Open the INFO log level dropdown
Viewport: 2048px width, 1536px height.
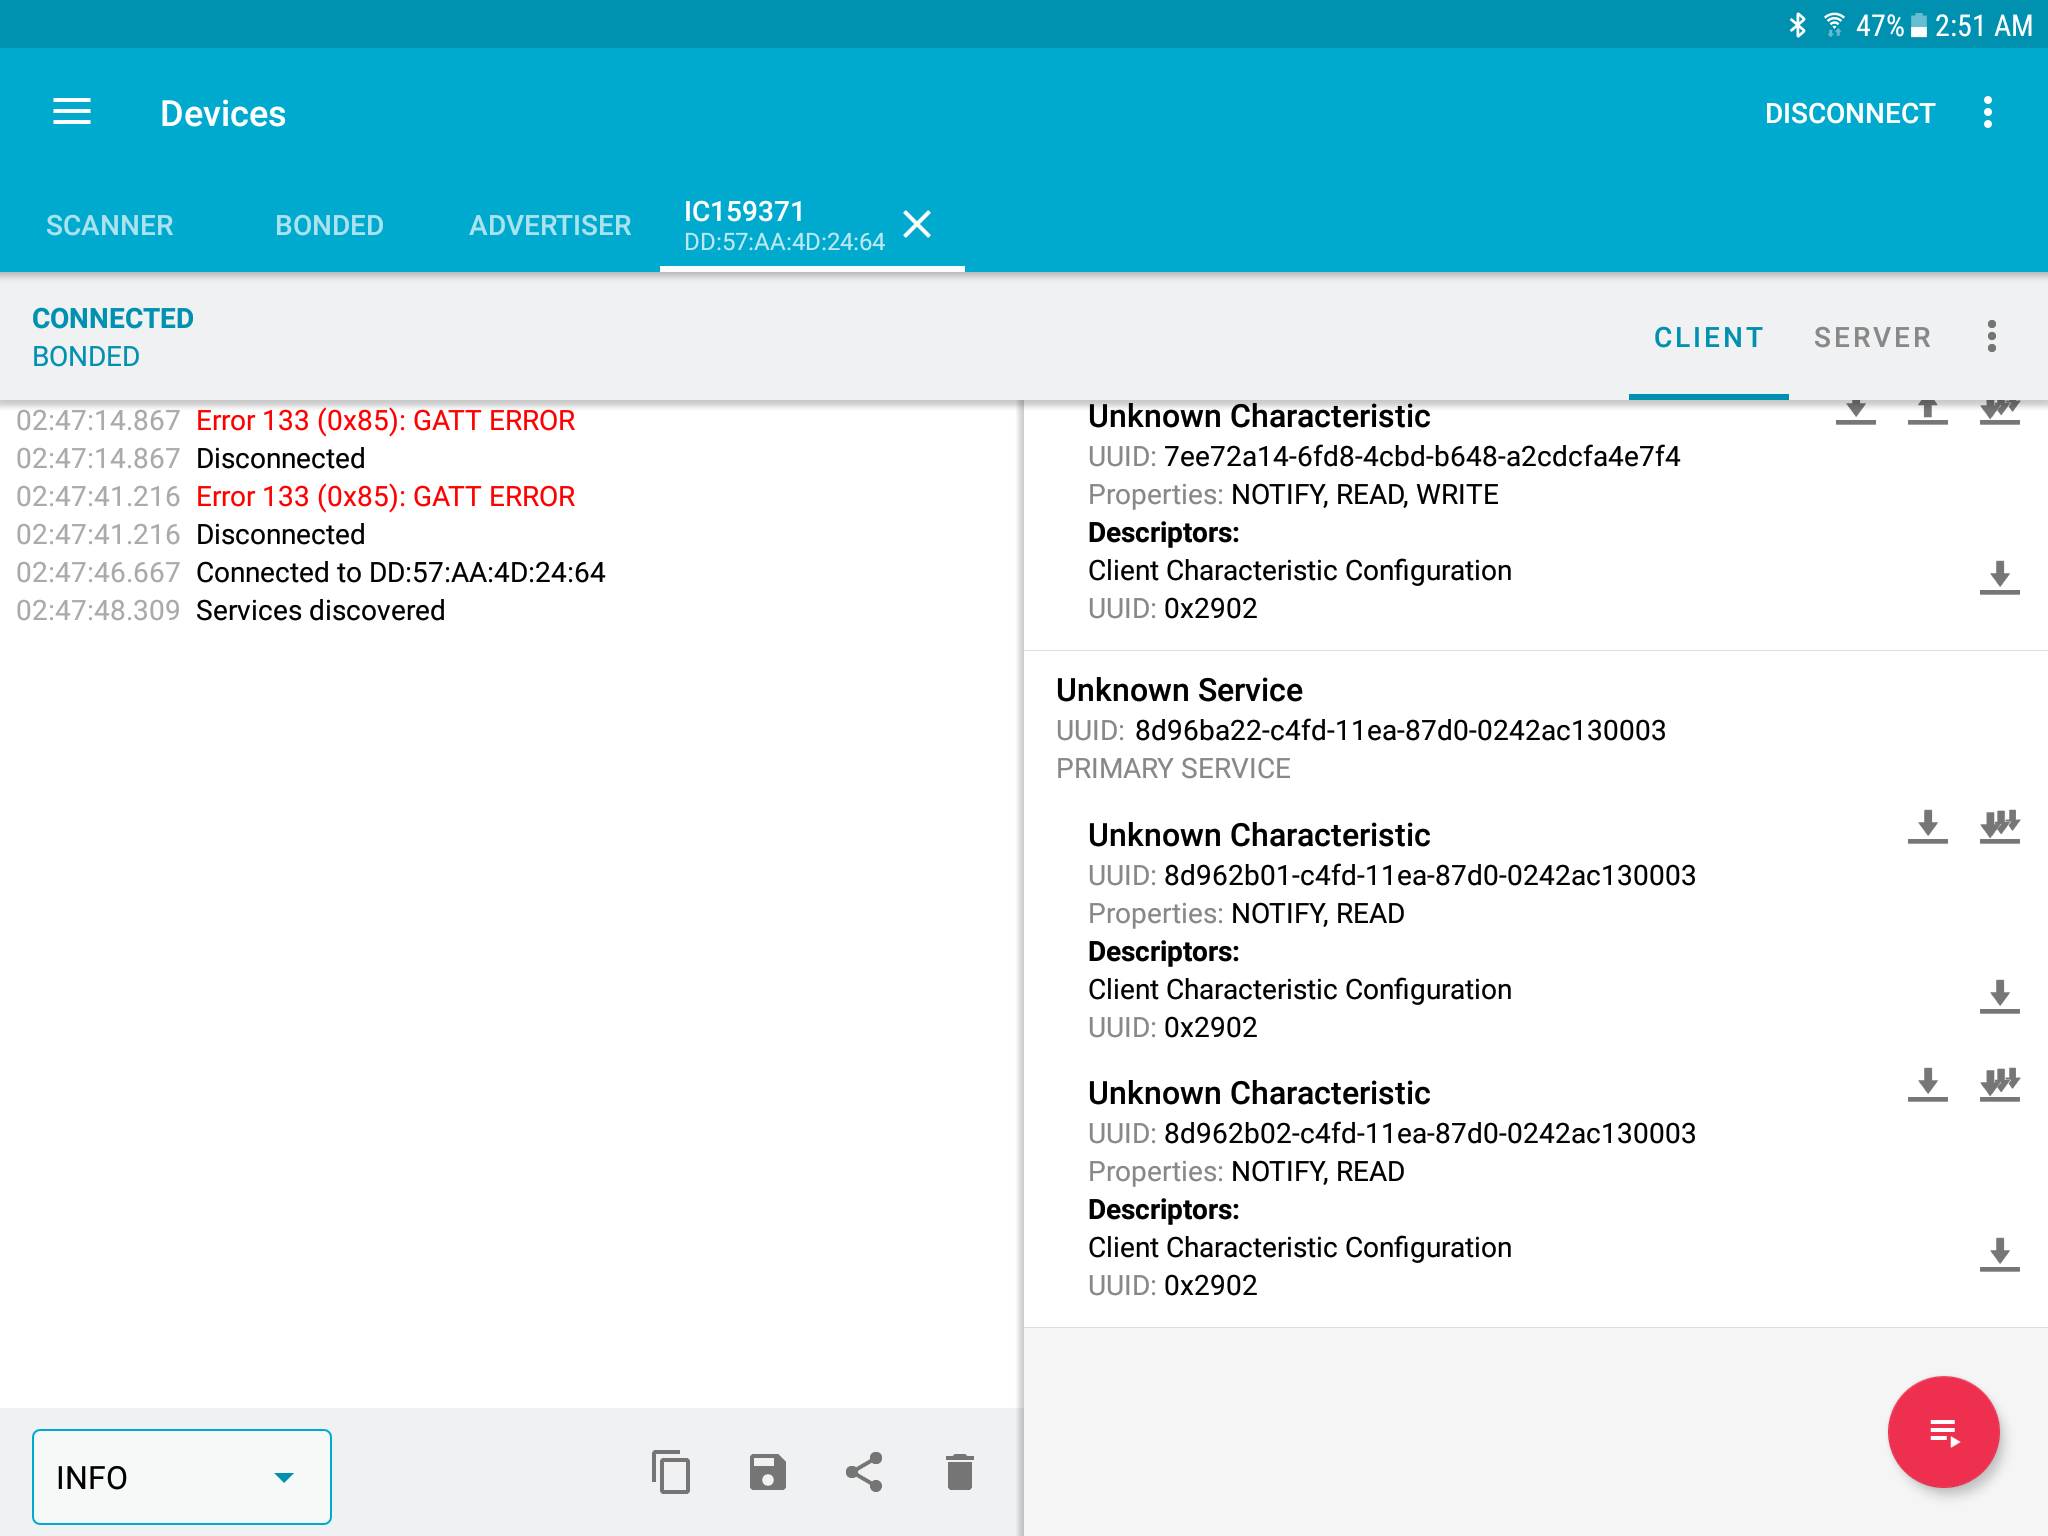point(180,1476)
